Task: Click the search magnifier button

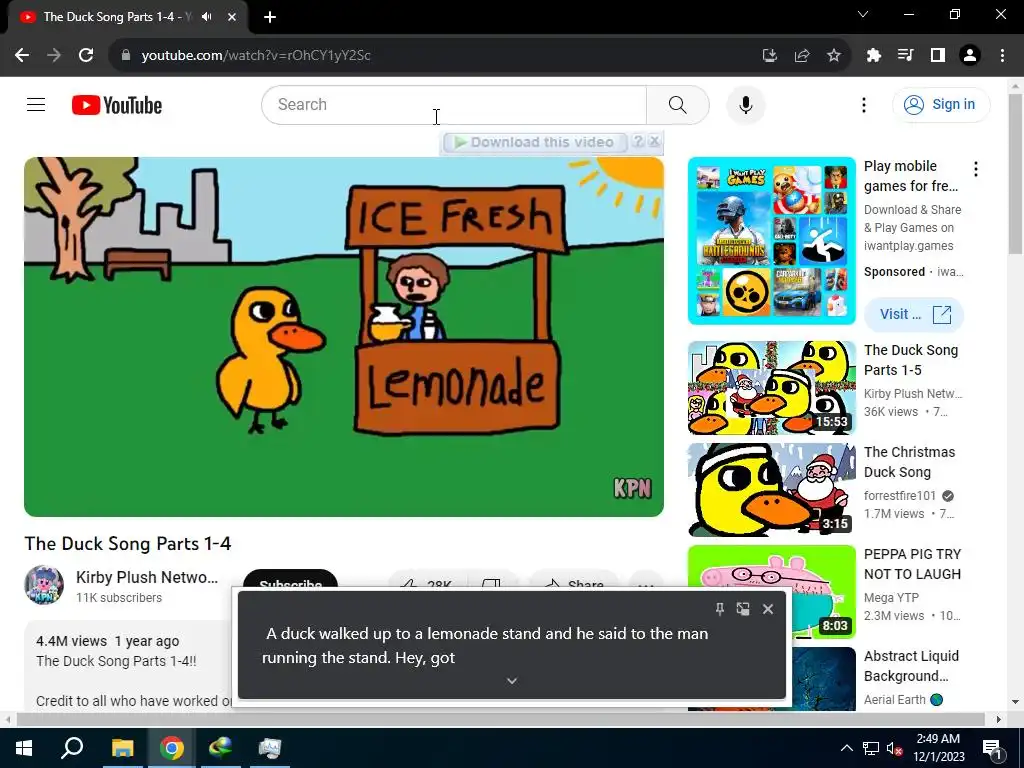Action: click(677, 104)
